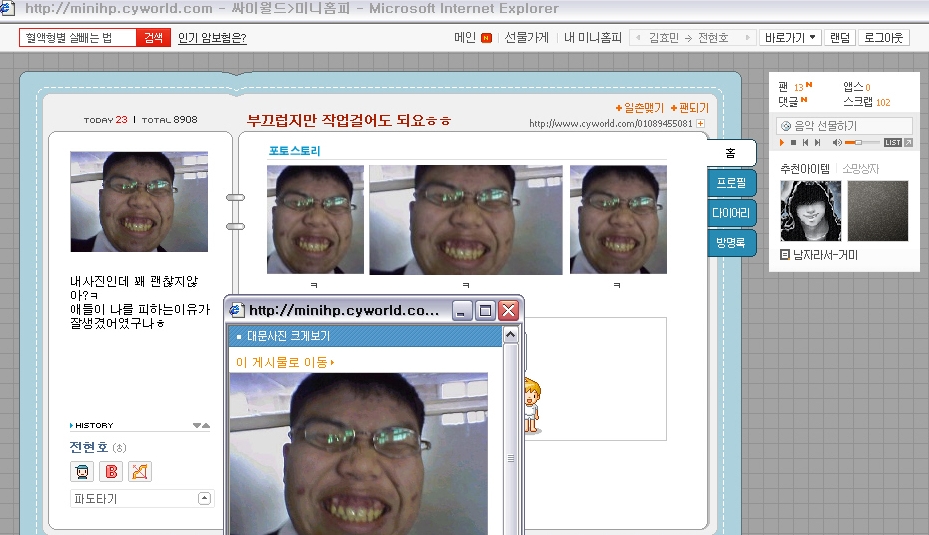The height and width of the screenshot is (535, 929).
Task: Click the bow and arrow icon
Action: pyautogui.click(x=140, y=471)
